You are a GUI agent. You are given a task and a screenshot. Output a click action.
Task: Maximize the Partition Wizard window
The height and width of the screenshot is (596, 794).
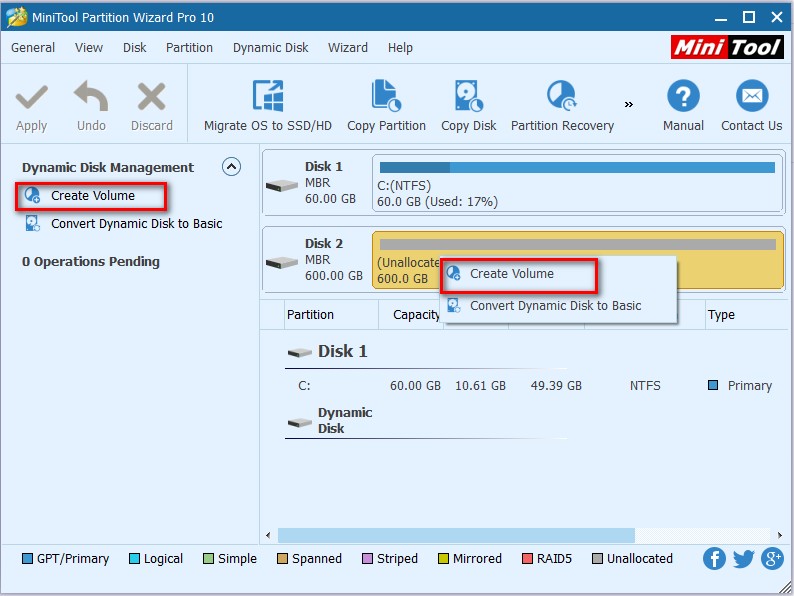(x=749, y=17)
